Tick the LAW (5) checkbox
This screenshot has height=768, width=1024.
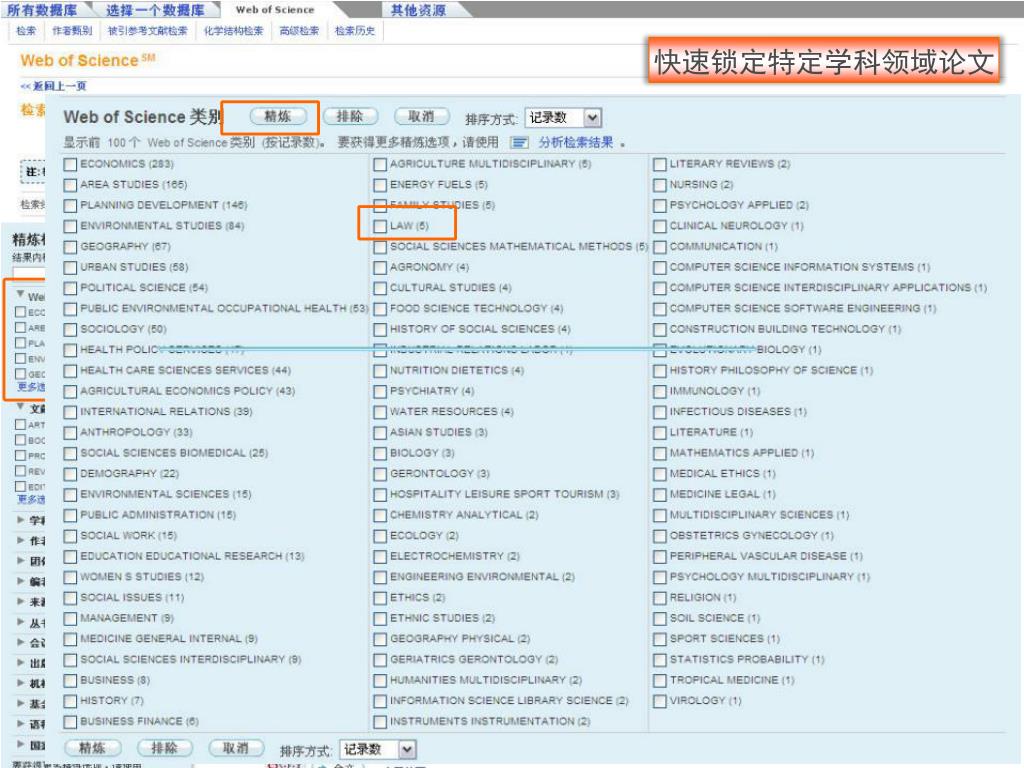(380, 227)
